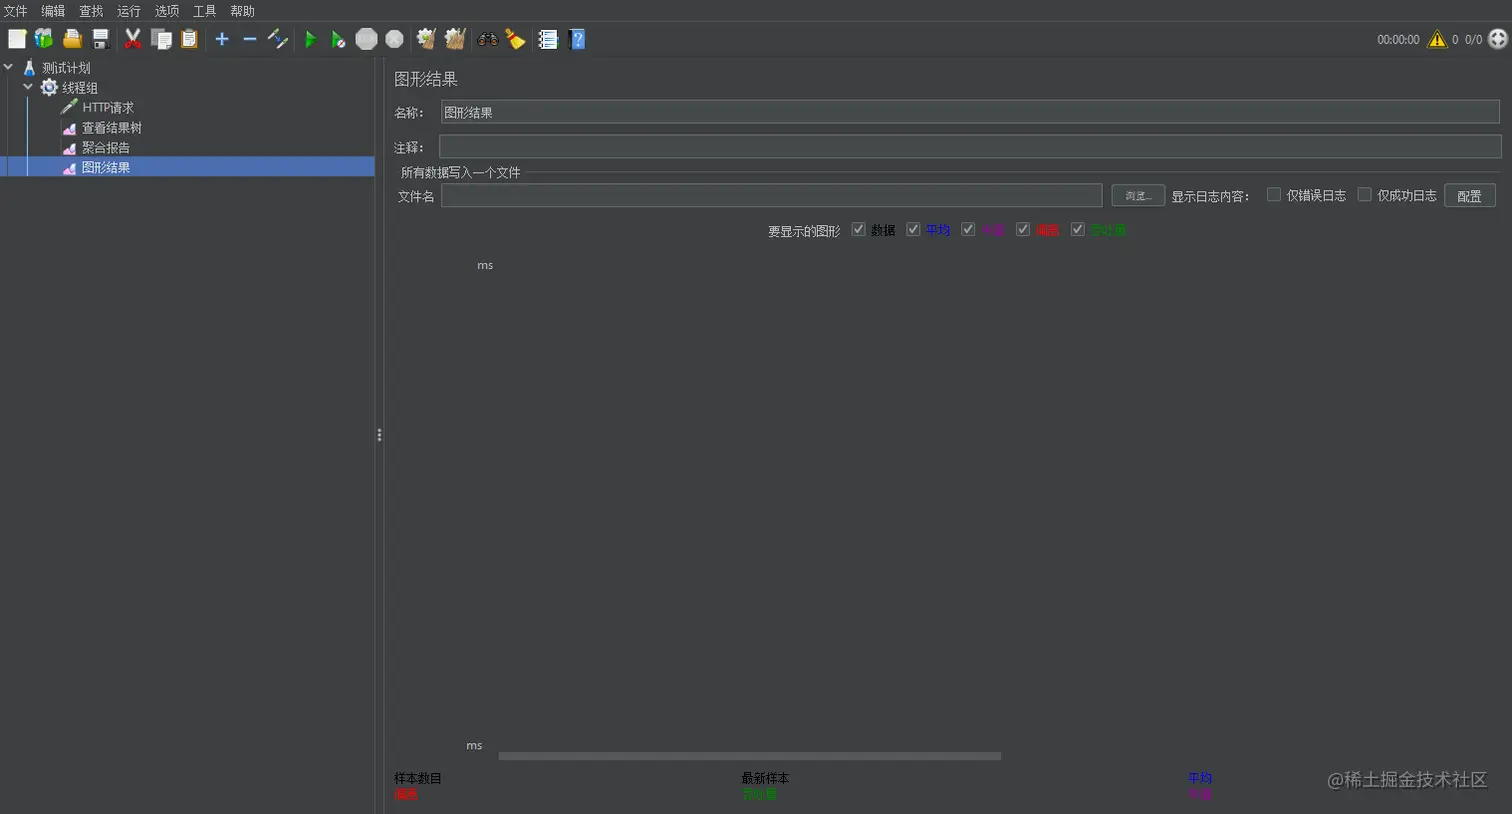Viewport: 1512px width, 814px height.
Task: Open the 运行 menu
Action: (129, 11)
